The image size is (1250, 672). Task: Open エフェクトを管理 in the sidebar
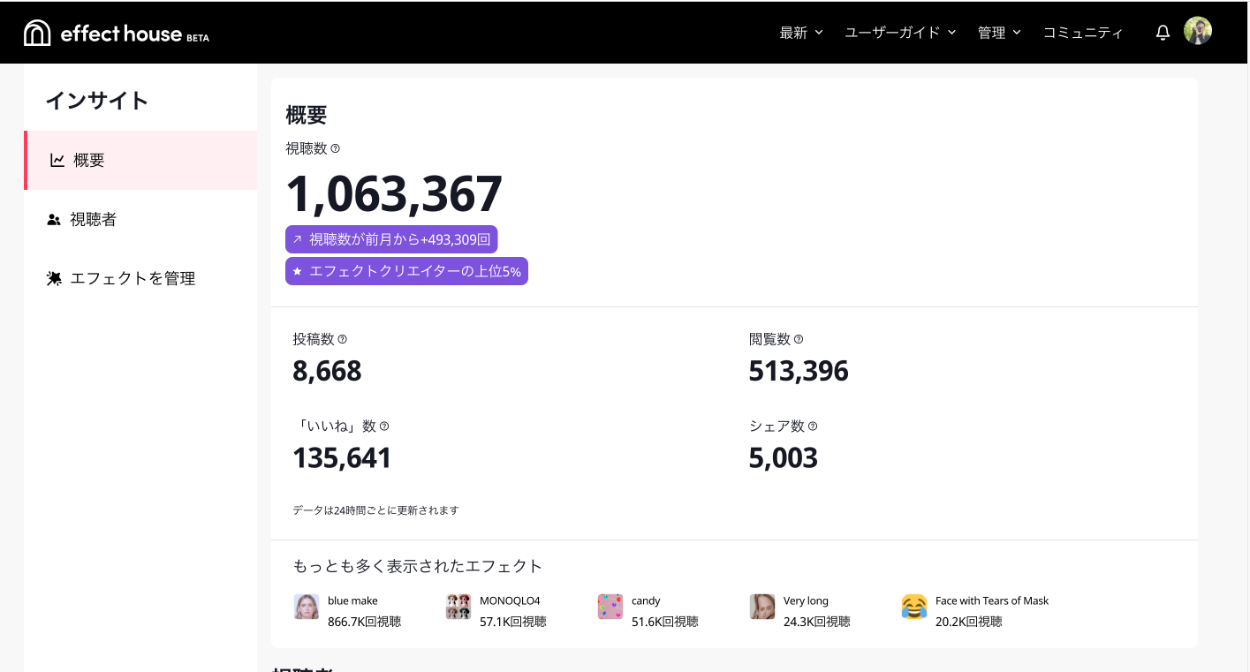(x=132, y=279)
